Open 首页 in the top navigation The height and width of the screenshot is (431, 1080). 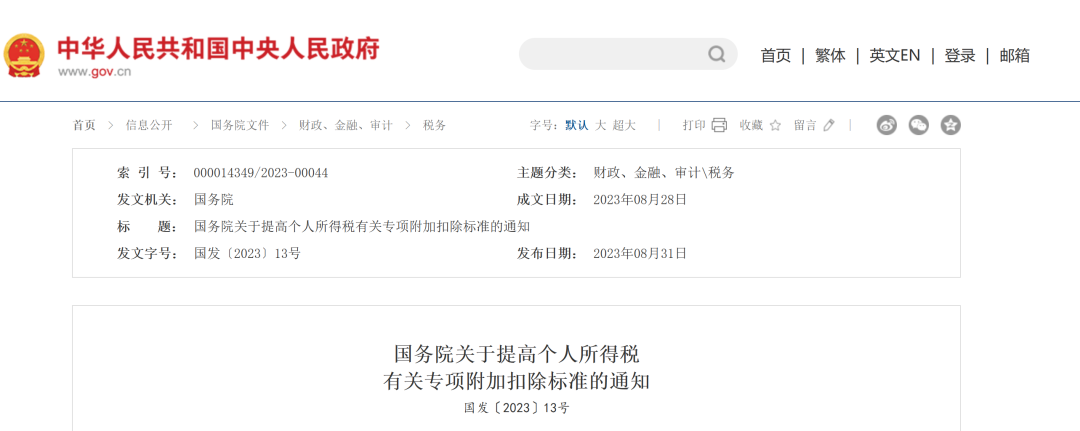click(x=776, y=56)
